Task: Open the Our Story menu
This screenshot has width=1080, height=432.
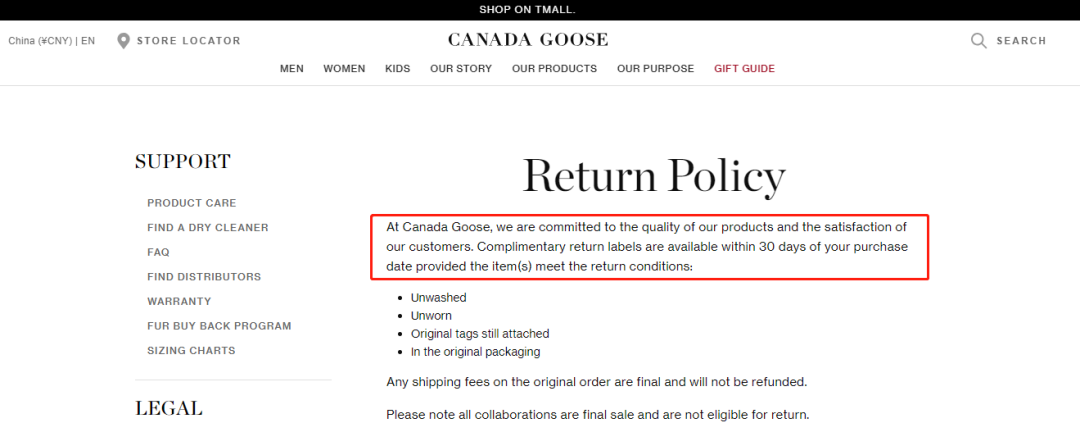Action: pyautogui.click(x=461, y=69)
